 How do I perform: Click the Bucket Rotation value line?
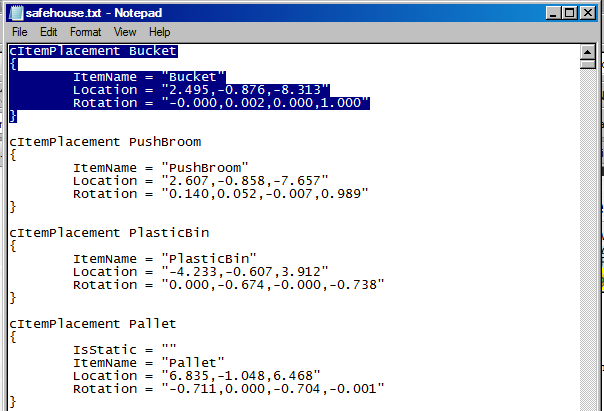221,102
